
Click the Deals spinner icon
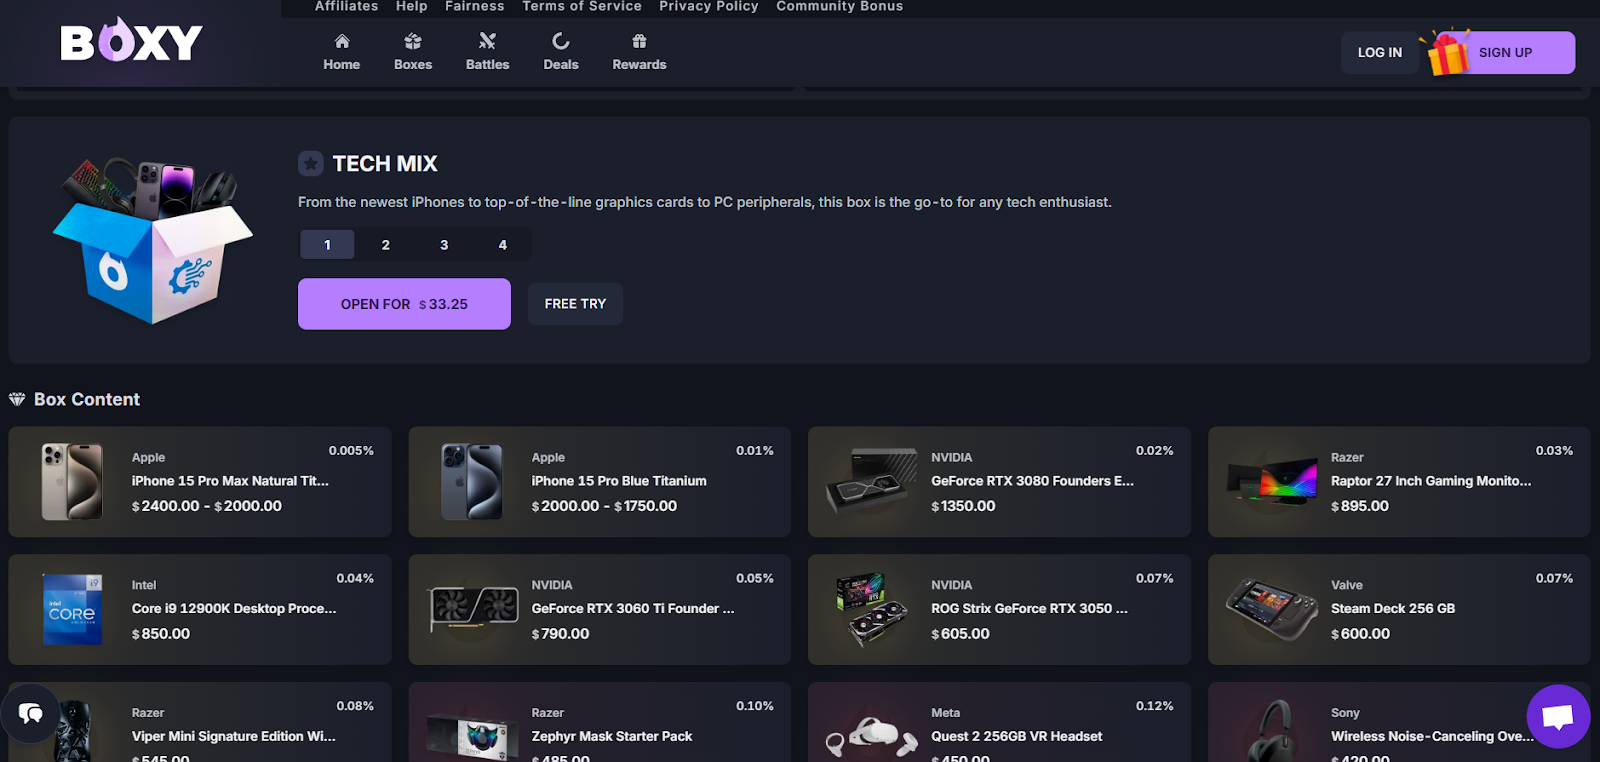561,41
